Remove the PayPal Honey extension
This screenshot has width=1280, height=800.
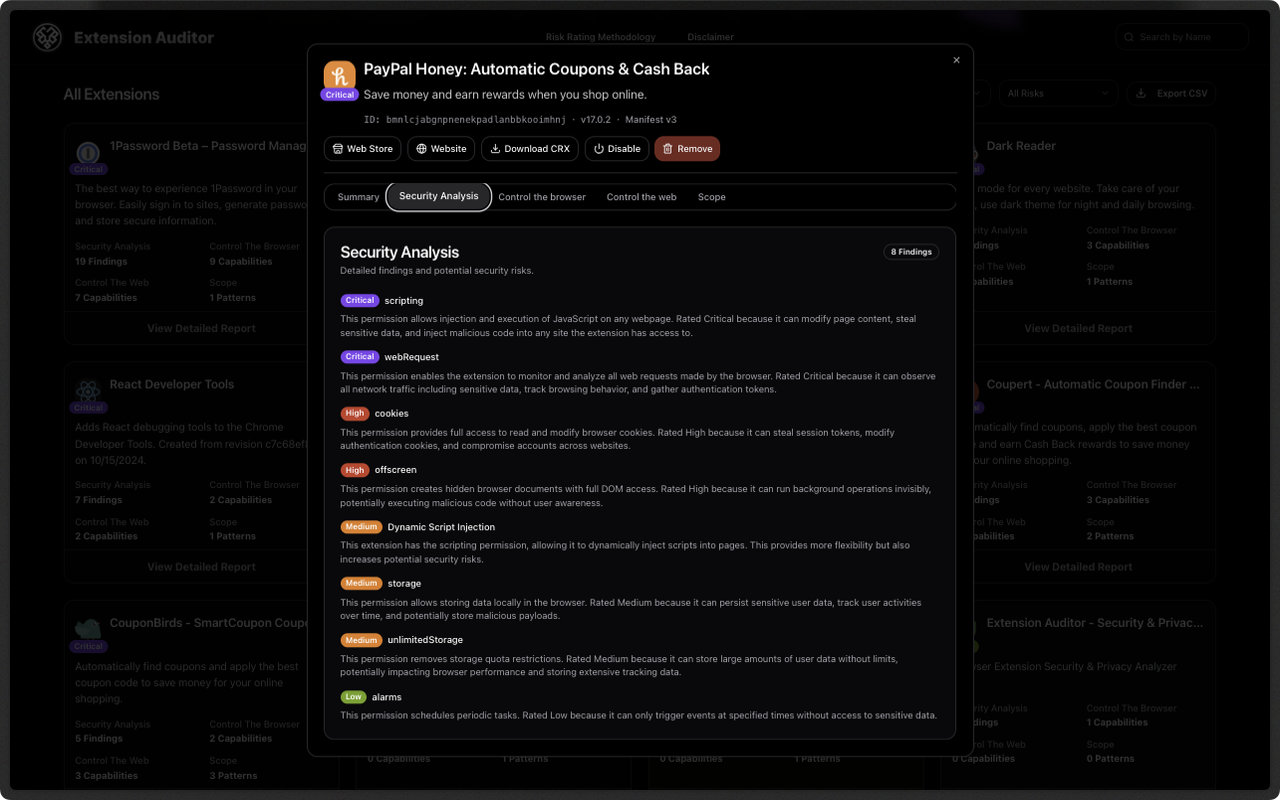687,149
